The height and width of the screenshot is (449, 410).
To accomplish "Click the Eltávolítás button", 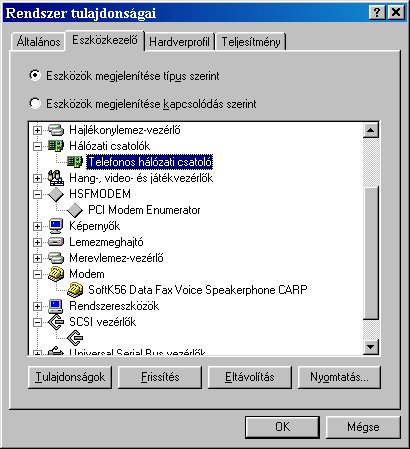I will 250,377.
